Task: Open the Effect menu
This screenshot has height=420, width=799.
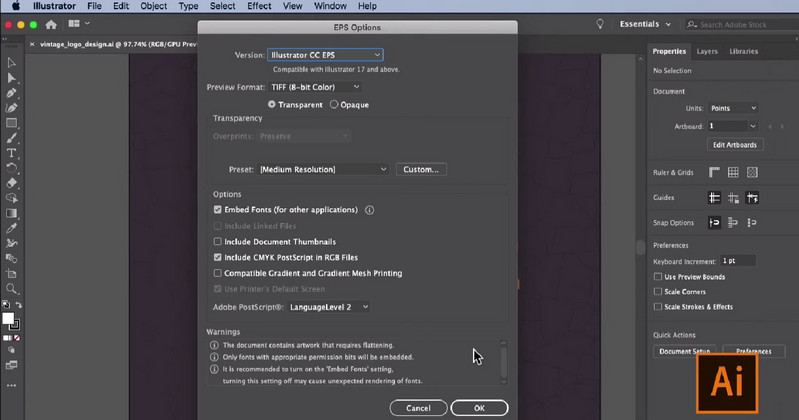Action: pos(259,6)
